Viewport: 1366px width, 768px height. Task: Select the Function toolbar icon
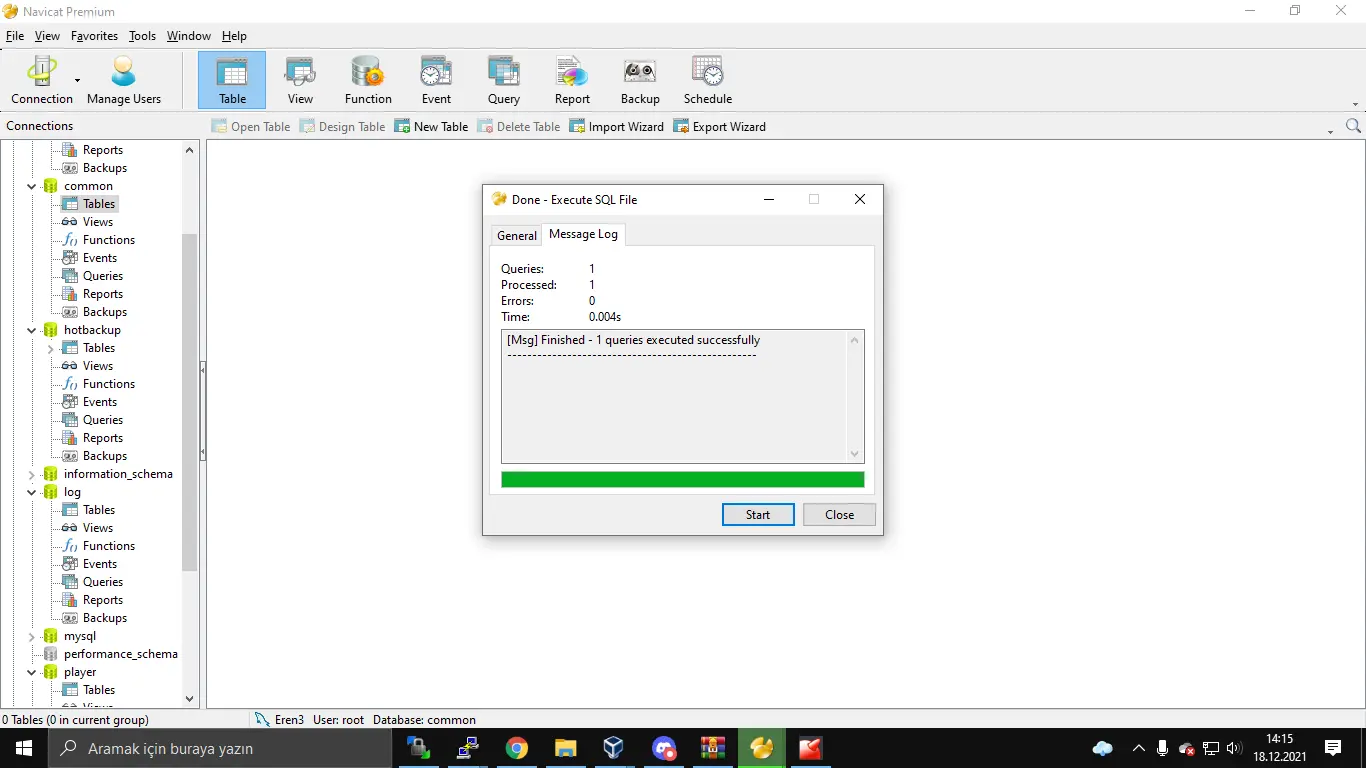point(368,79)
